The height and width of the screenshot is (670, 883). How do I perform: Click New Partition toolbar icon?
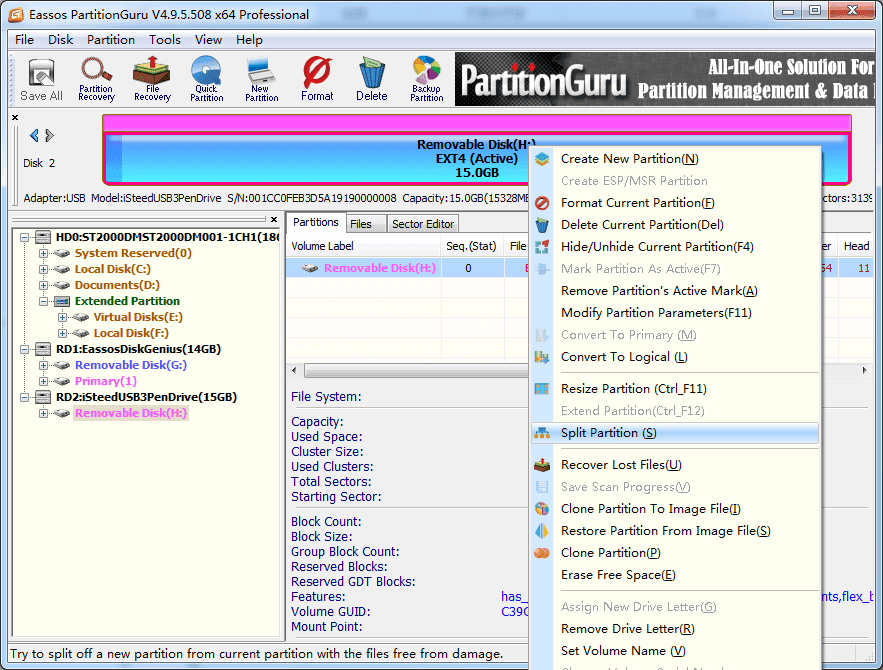pos(261,80)
